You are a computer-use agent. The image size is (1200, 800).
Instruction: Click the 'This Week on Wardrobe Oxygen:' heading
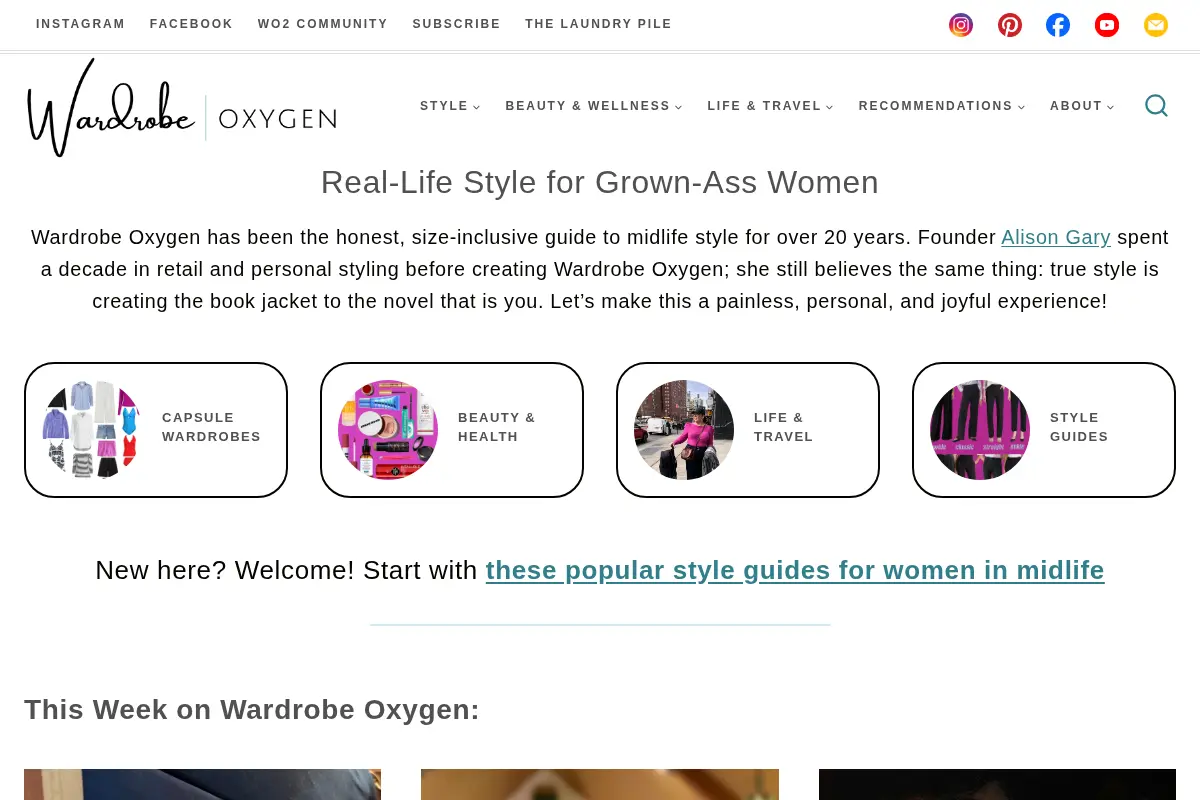coord(252,709)
